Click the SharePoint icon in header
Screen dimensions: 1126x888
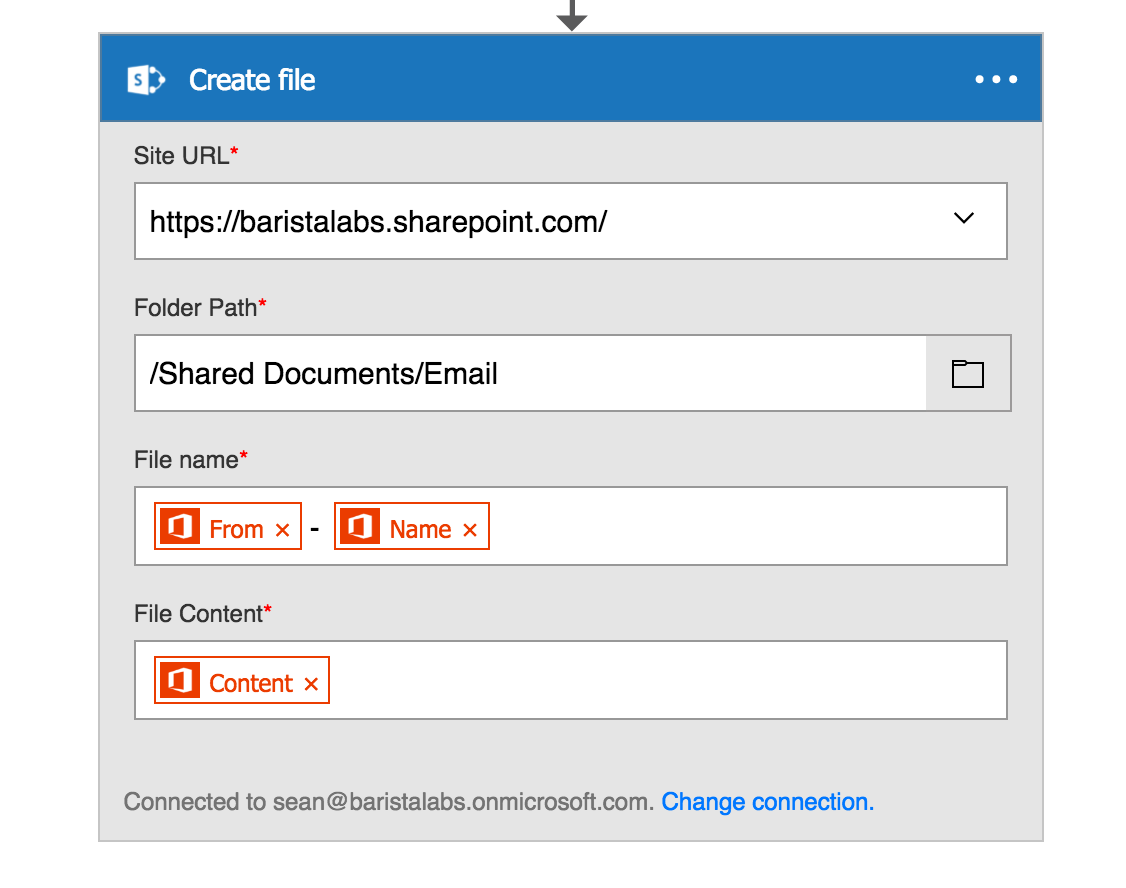coord(146,80)
